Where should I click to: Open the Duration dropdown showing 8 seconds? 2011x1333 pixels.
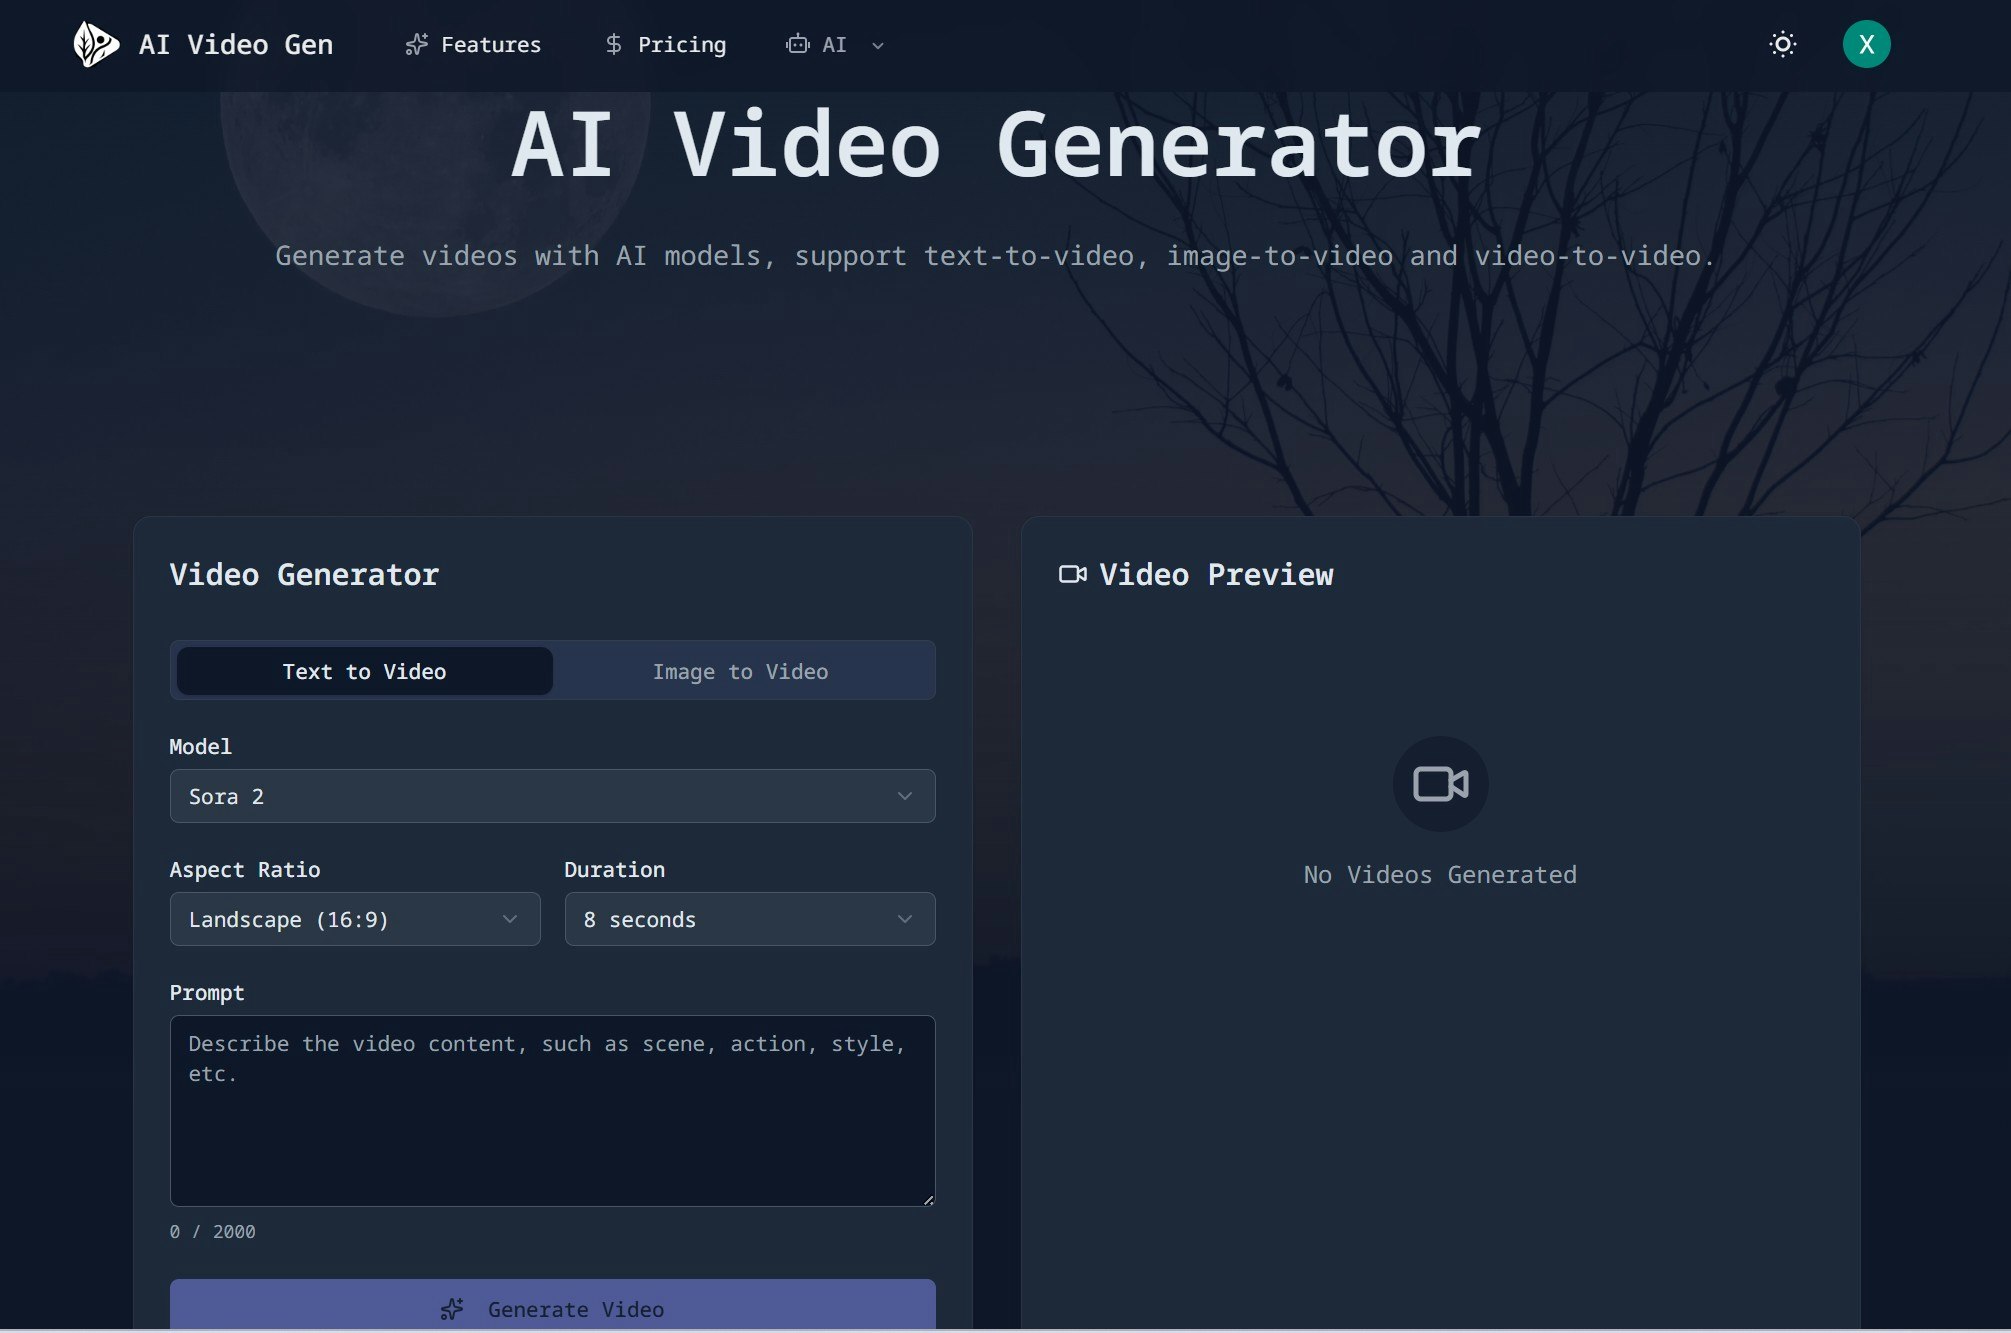pyautogui.click(x=749, y=919)
